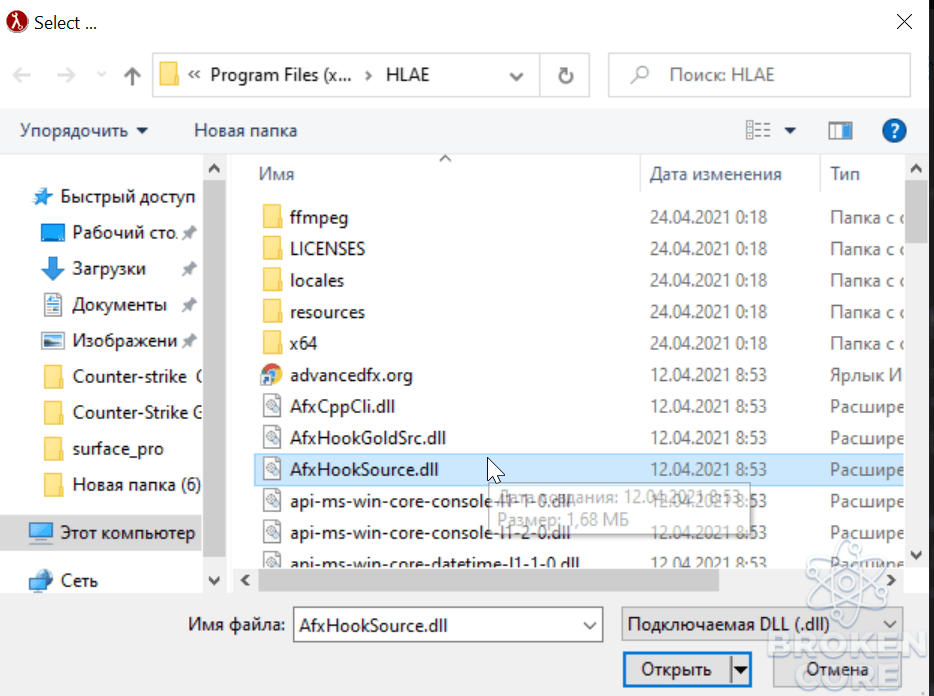This screenshot has height=696, width=934.
Task: Select Этот компьютер in navigation pane
Action: [127, 533]
